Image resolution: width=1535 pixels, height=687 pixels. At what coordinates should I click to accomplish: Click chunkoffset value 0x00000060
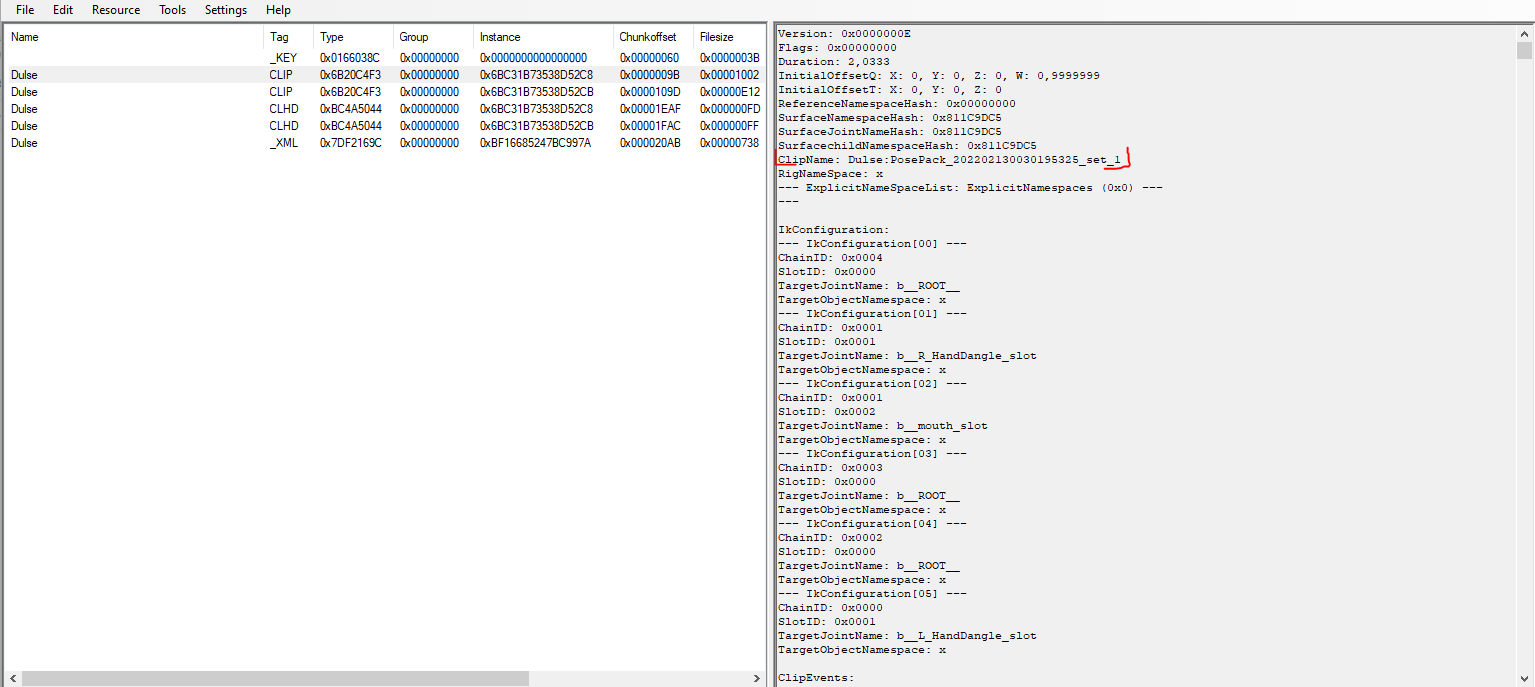tap(650, 58)
